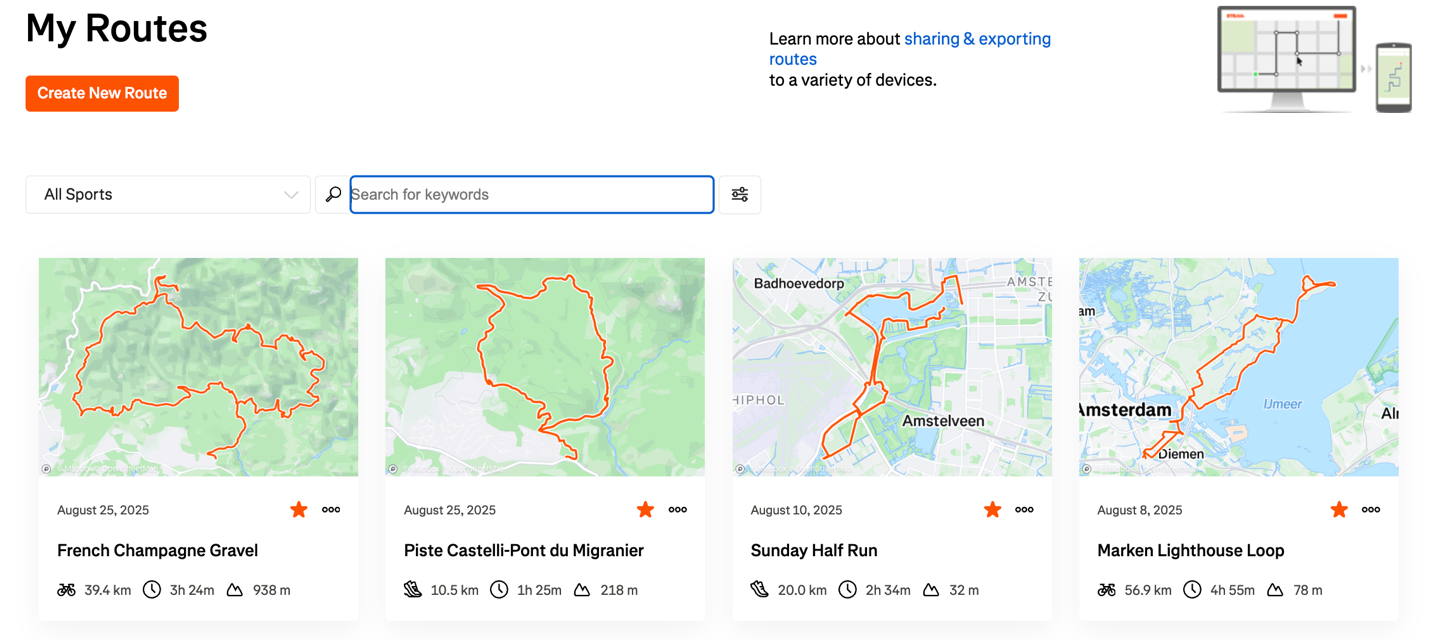Open the Sunday Half Run more options menu
Screen dimensions: 1440x640
(x=1024, y=510)
